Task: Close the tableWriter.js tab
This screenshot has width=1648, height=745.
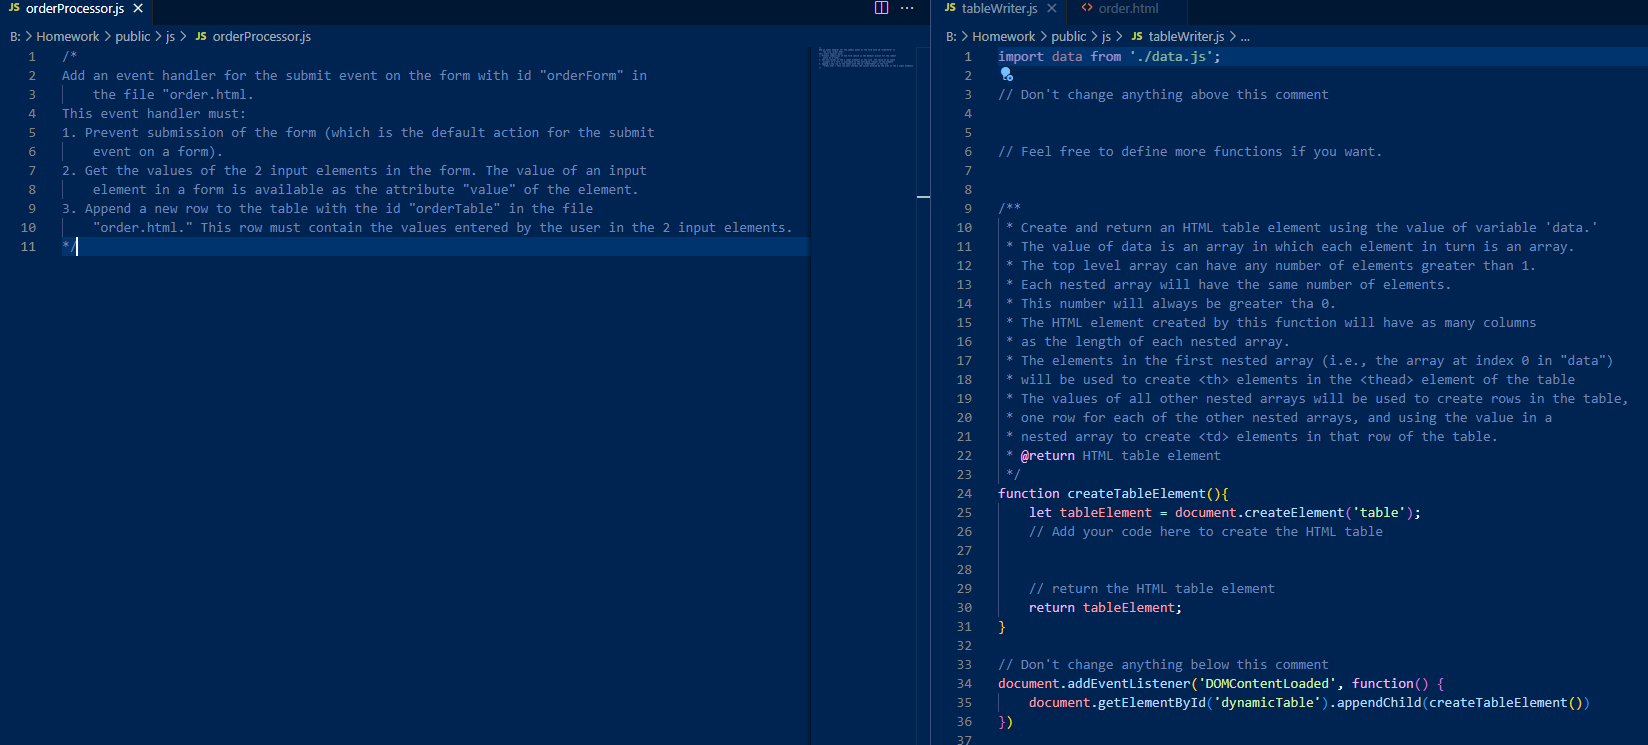Action: (1051, 8)
